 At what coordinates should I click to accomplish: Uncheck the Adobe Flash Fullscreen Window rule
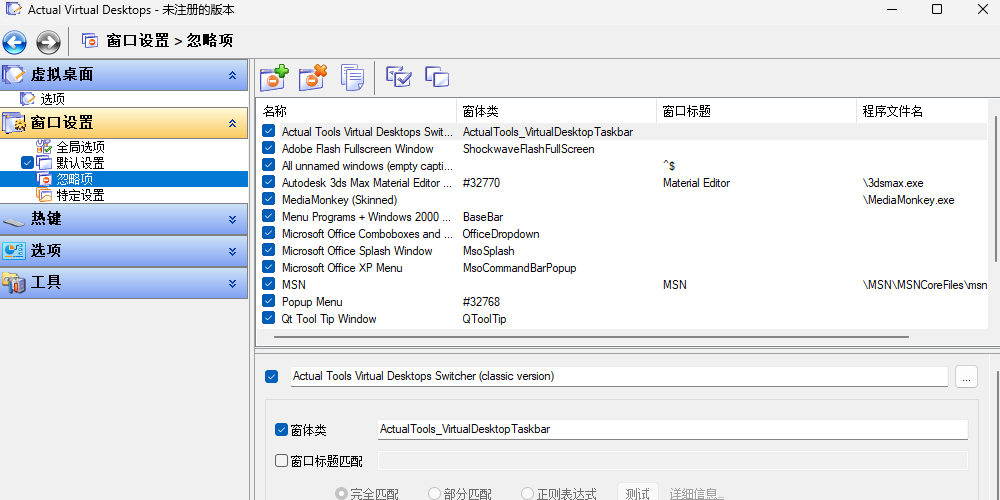pyautogui.click(x=268, y=149)
